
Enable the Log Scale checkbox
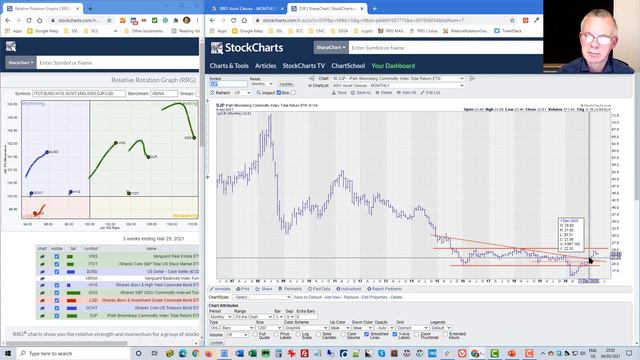[x=298, y=335]
